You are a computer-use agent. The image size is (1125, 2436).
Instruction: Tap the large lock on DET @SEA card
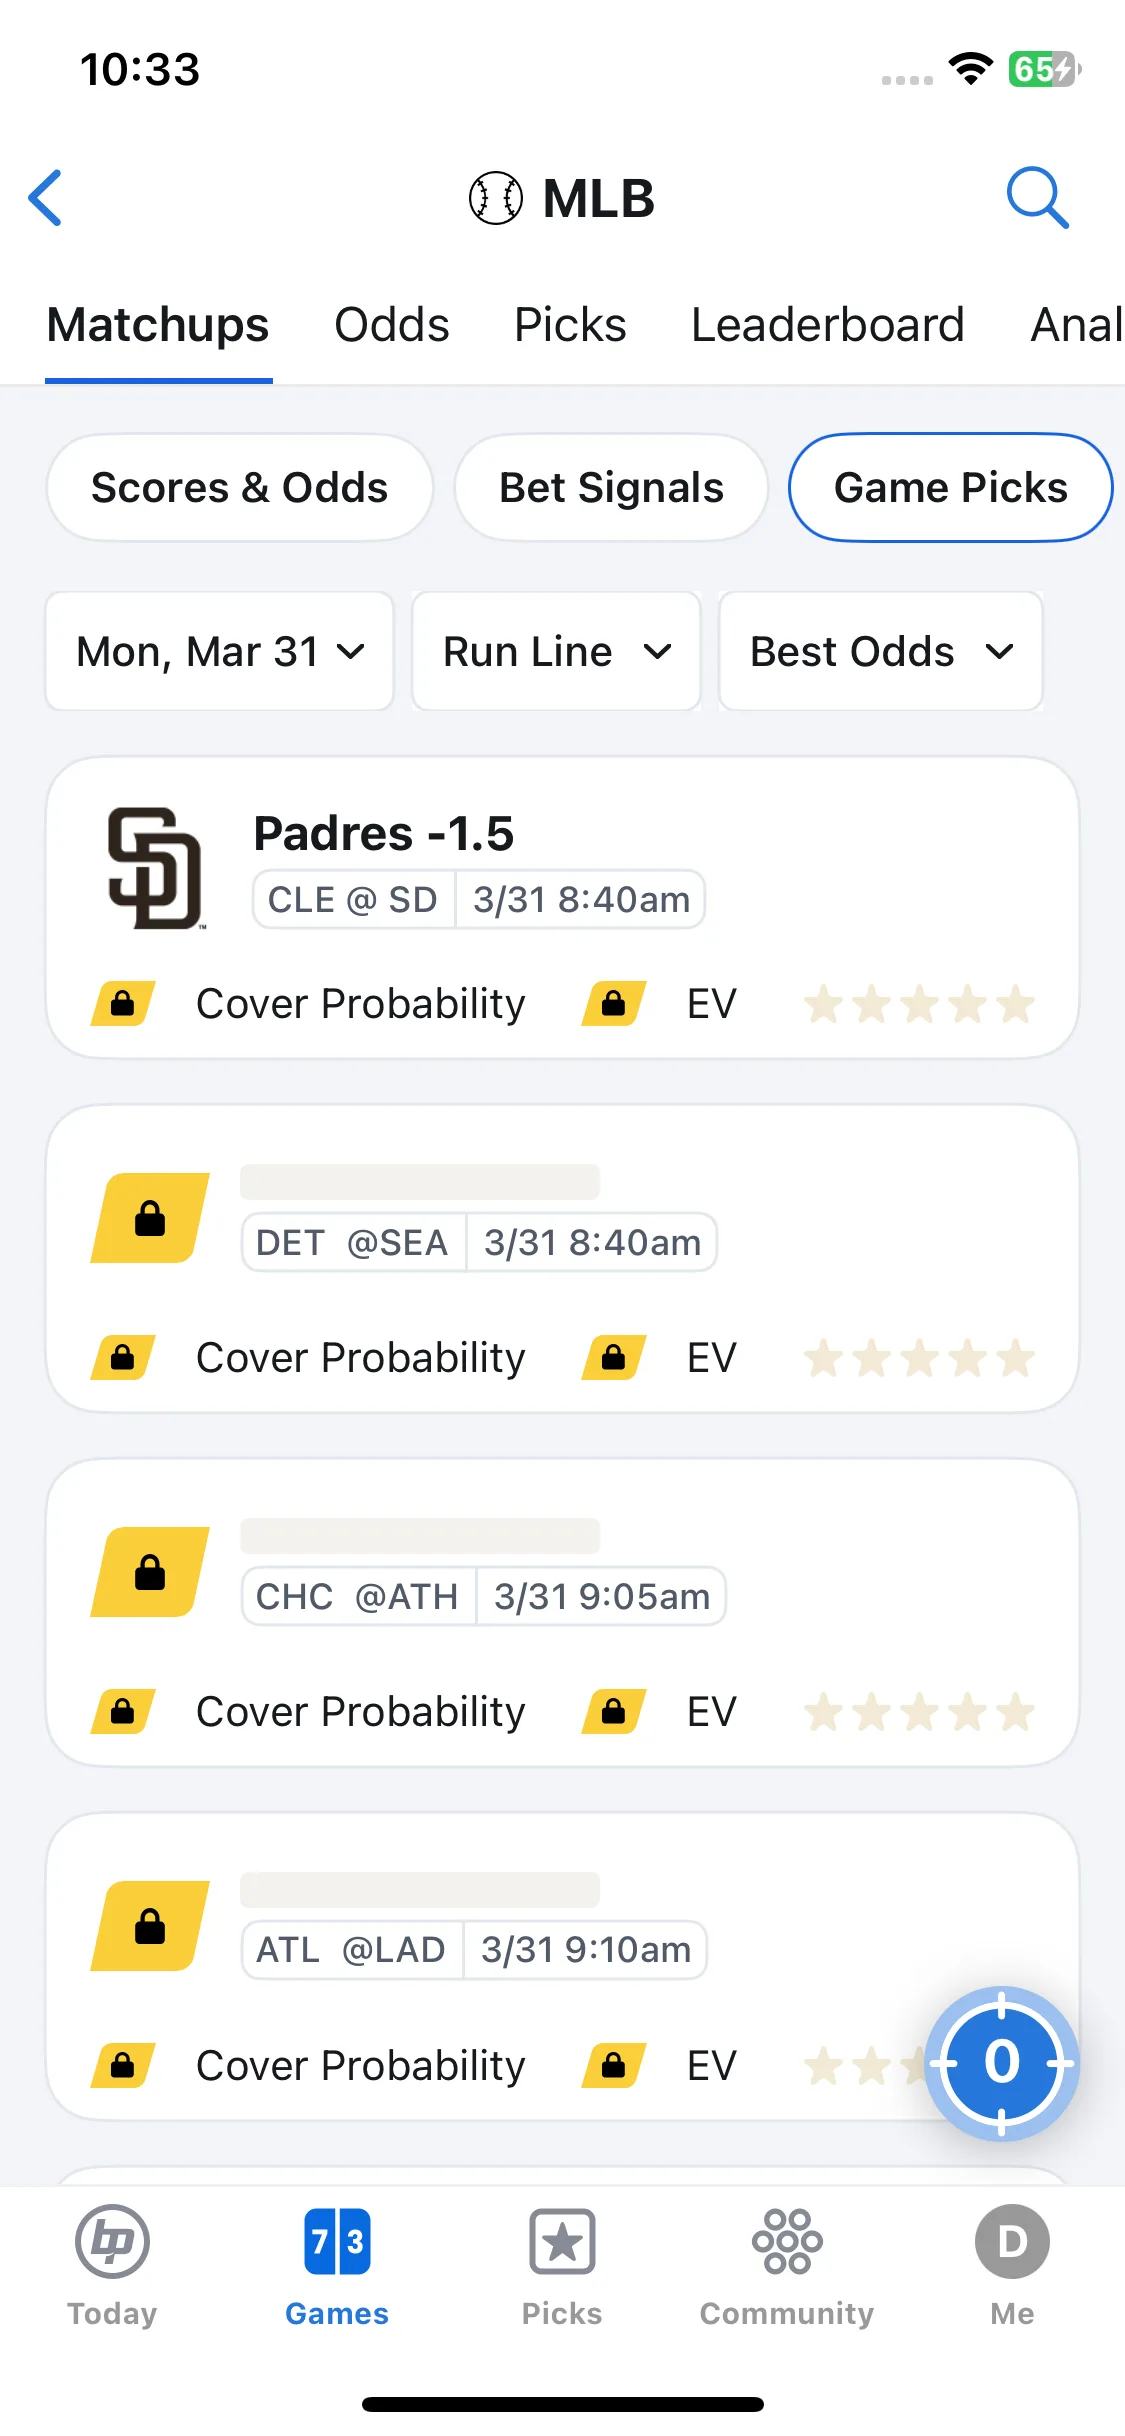point(150,1218)
